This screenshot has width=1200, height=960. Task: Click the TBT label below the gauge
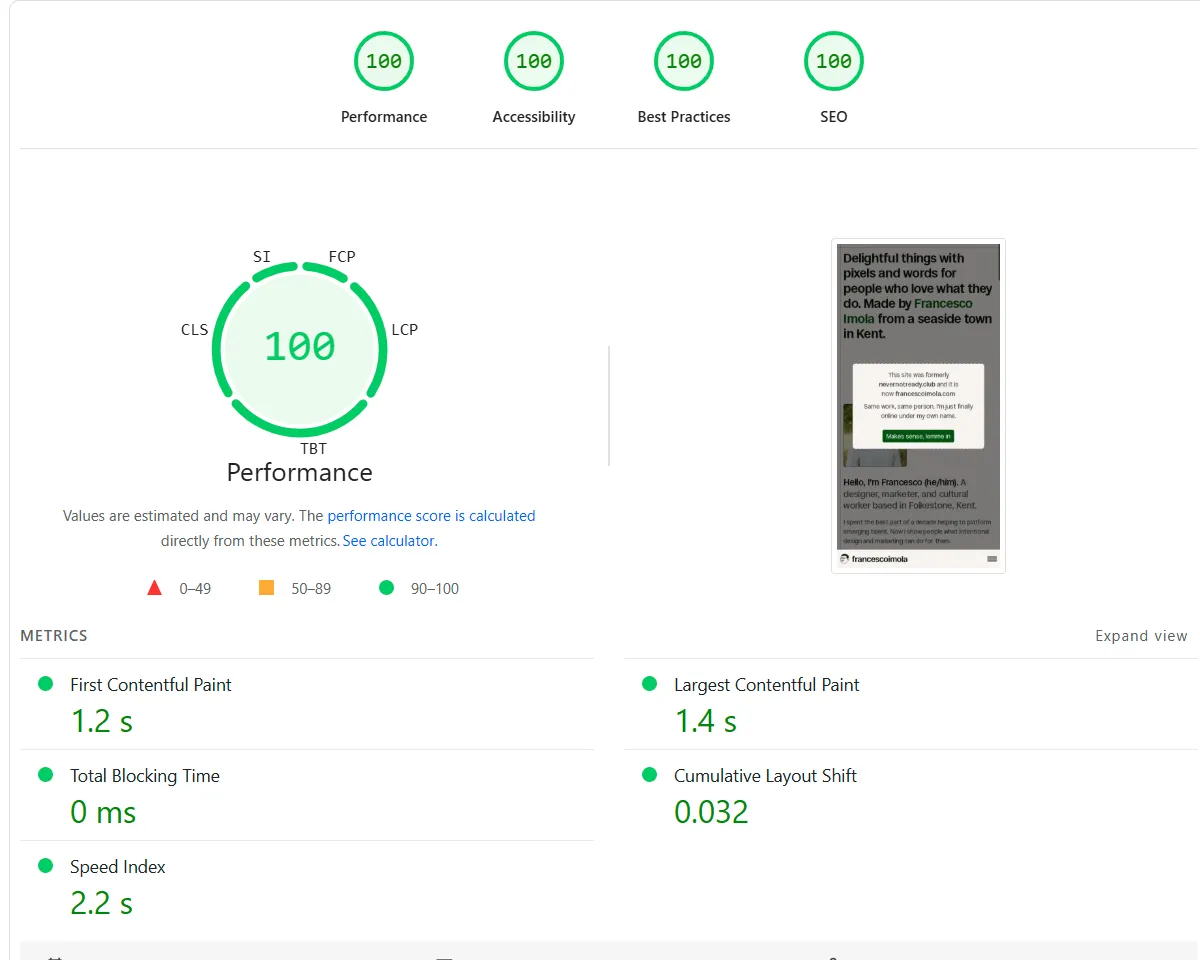313,448
